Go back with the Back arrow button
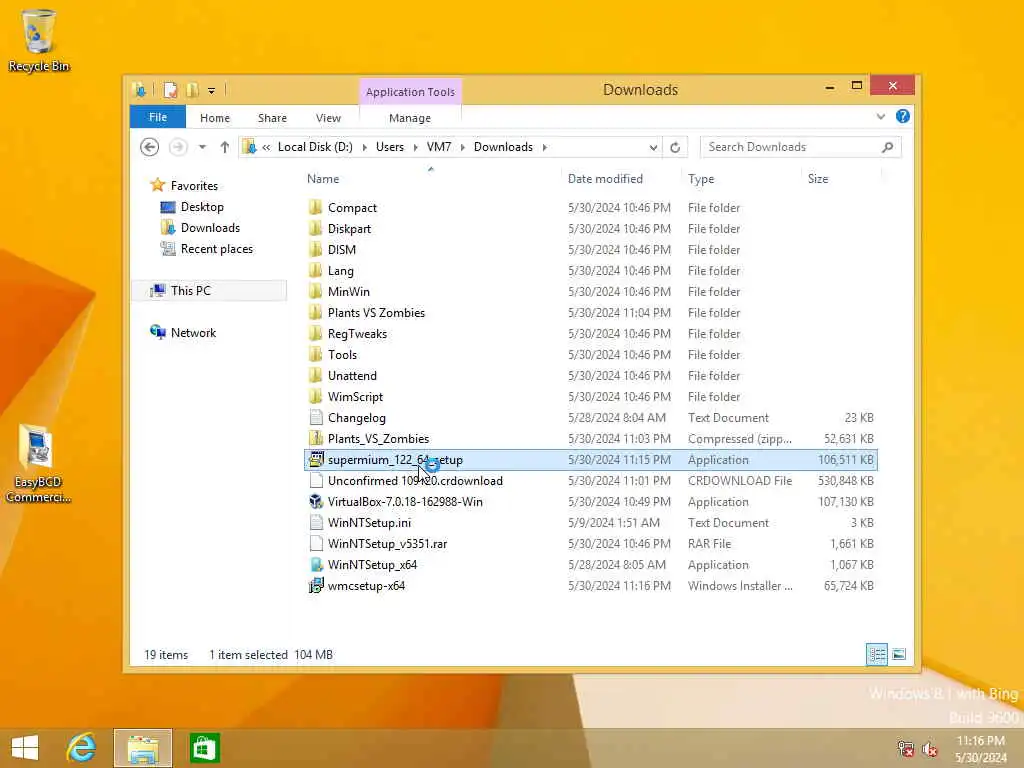 pos(150,147)
